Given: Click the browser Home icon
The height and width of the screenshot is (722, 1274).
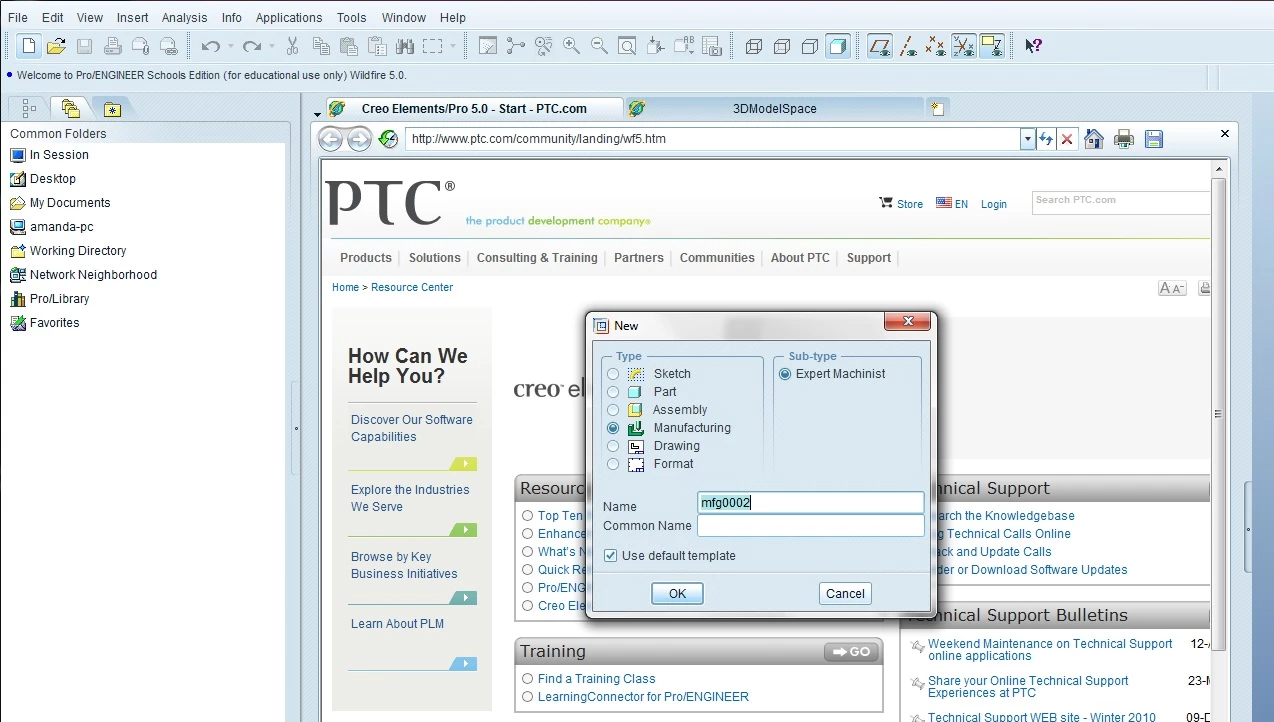Looking at the screenshot, I should click(1094, 139).
